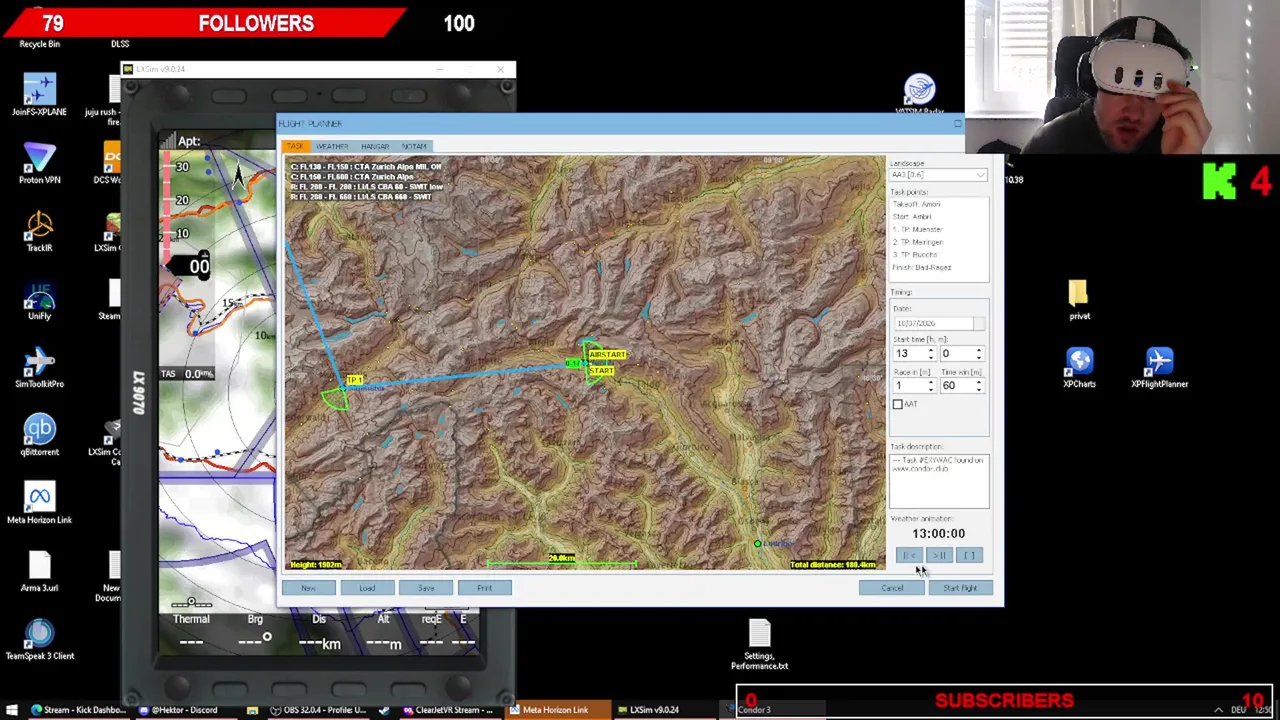Click the Windows Start button
This screenshot has height=720, width=1280.
(12, 710)
